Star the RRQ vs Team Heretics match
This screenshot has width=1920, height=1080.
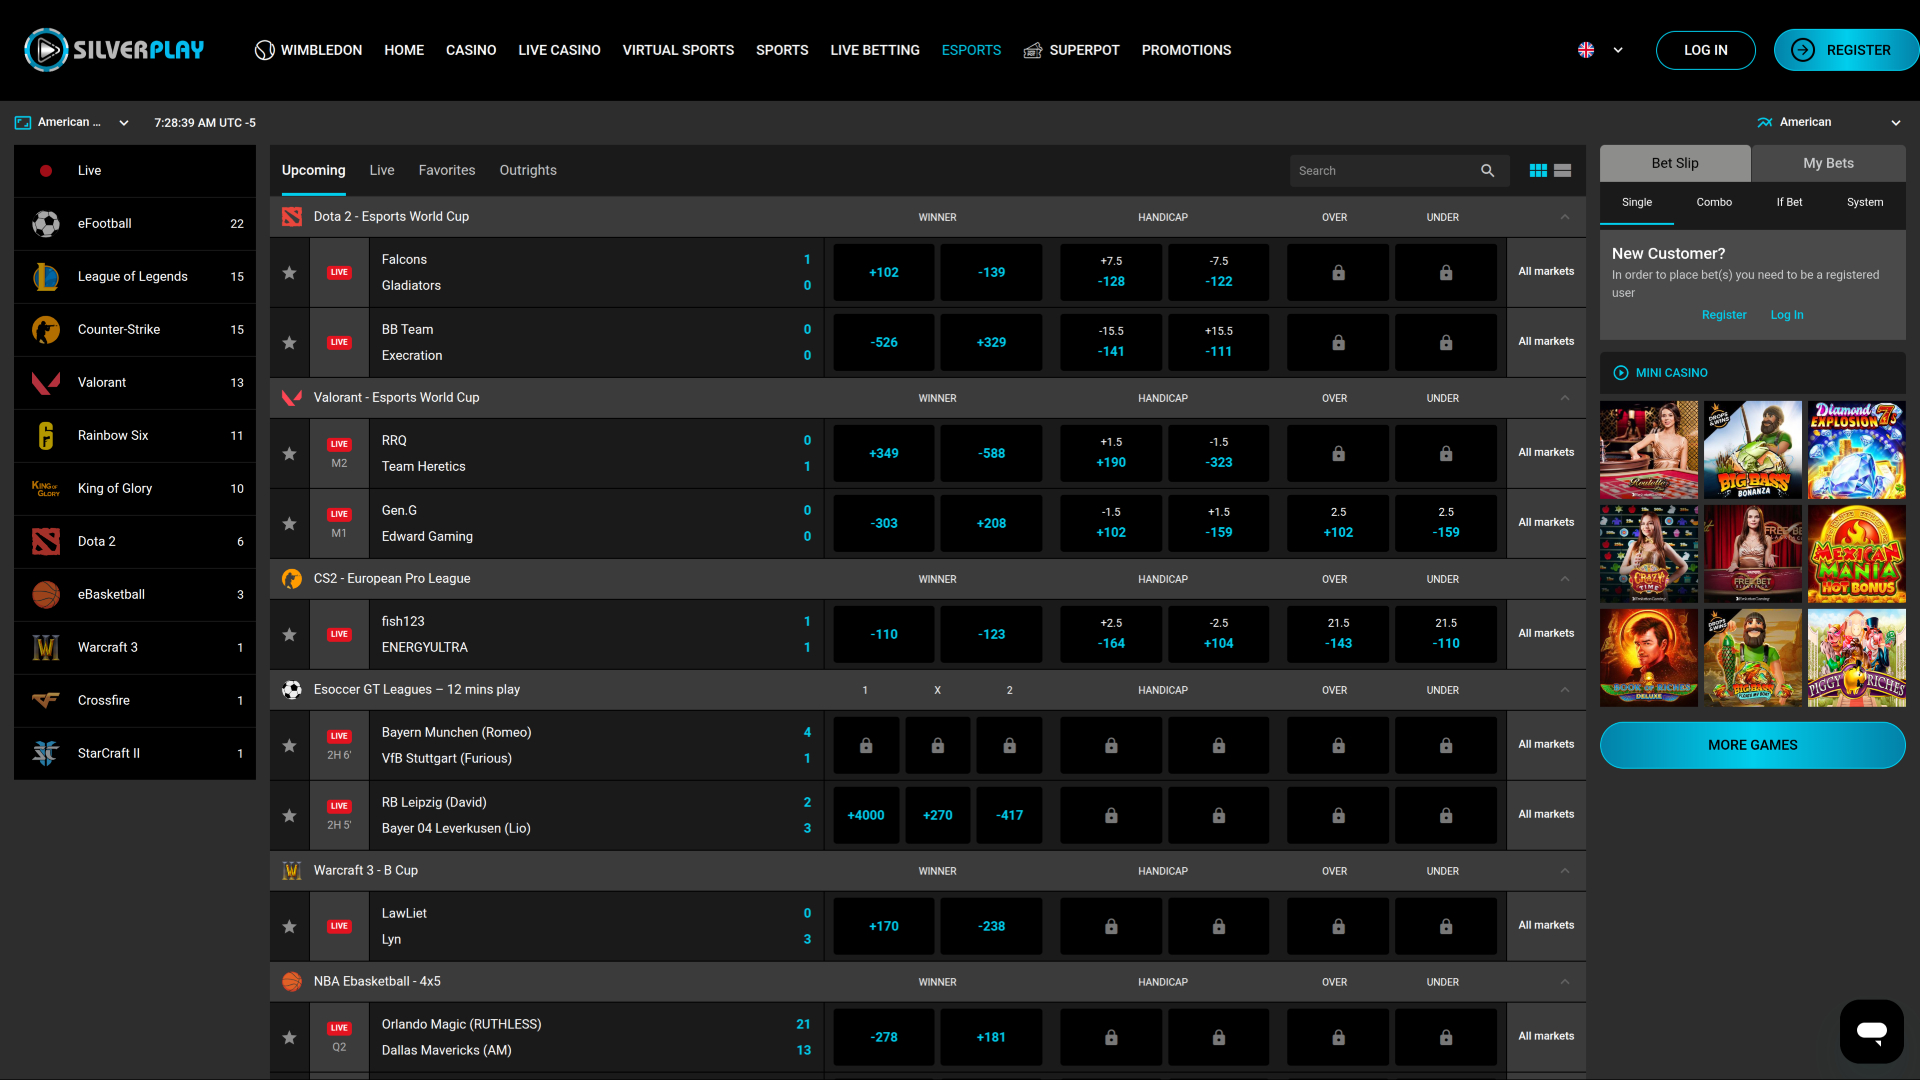[x=289, y=453]
